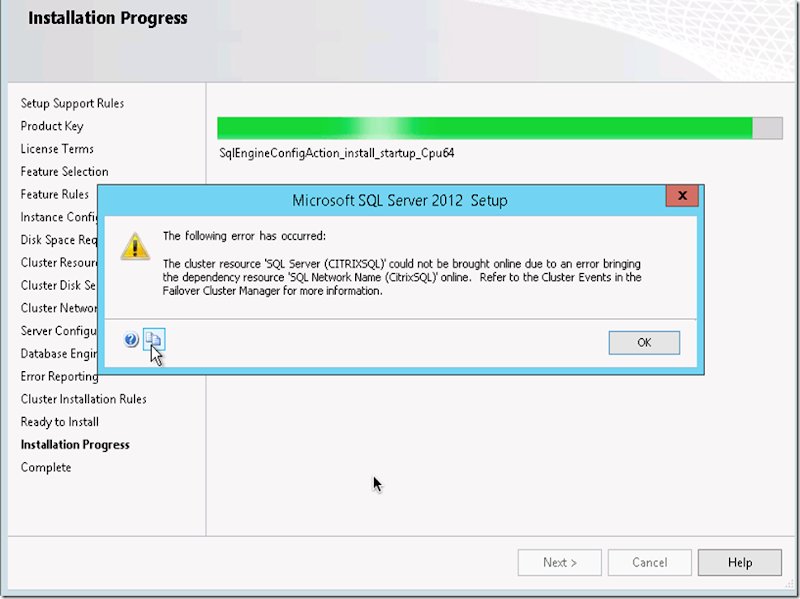This screenshot has width=800, height=599.
Task: Select Cluster Disk Selection step
Action: point(59,285)
